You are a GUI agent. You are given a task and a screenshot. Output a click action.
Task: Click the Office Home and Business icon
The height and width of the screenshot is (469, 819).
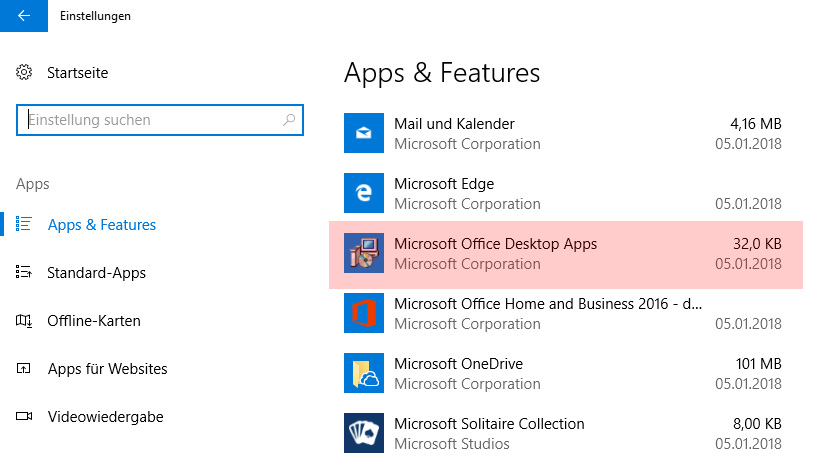tap(364, 313)
